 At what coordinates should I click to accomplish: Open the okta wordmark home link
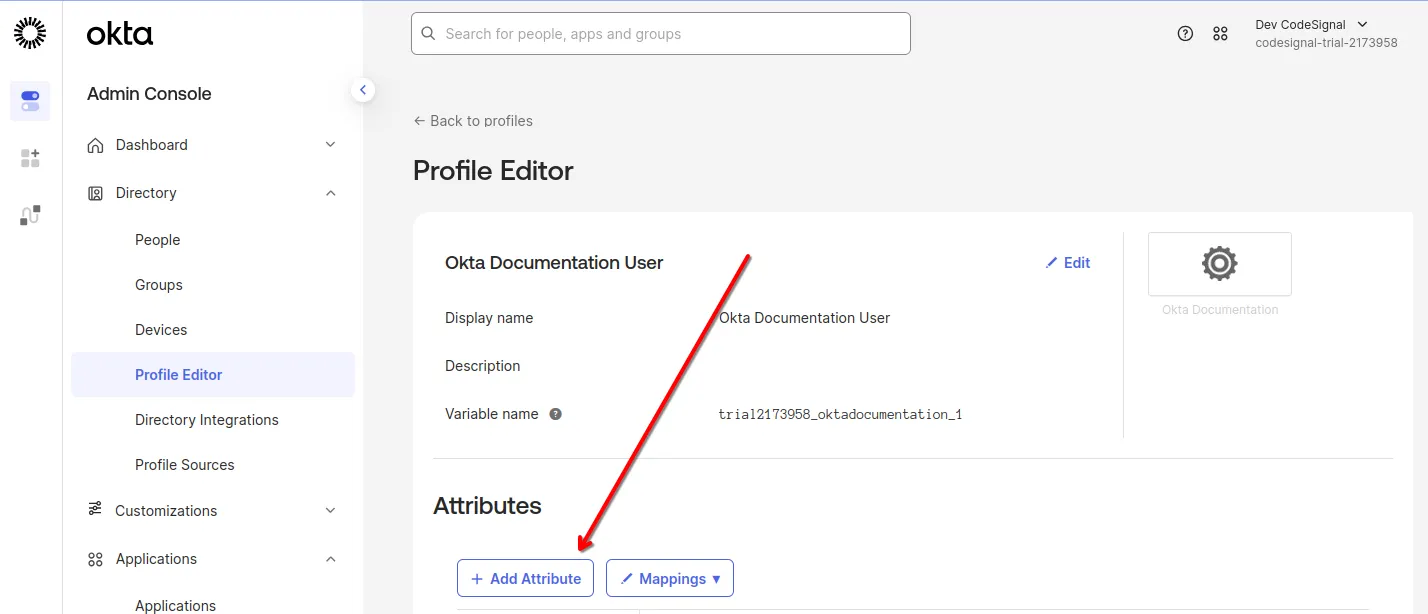(120, 34)
